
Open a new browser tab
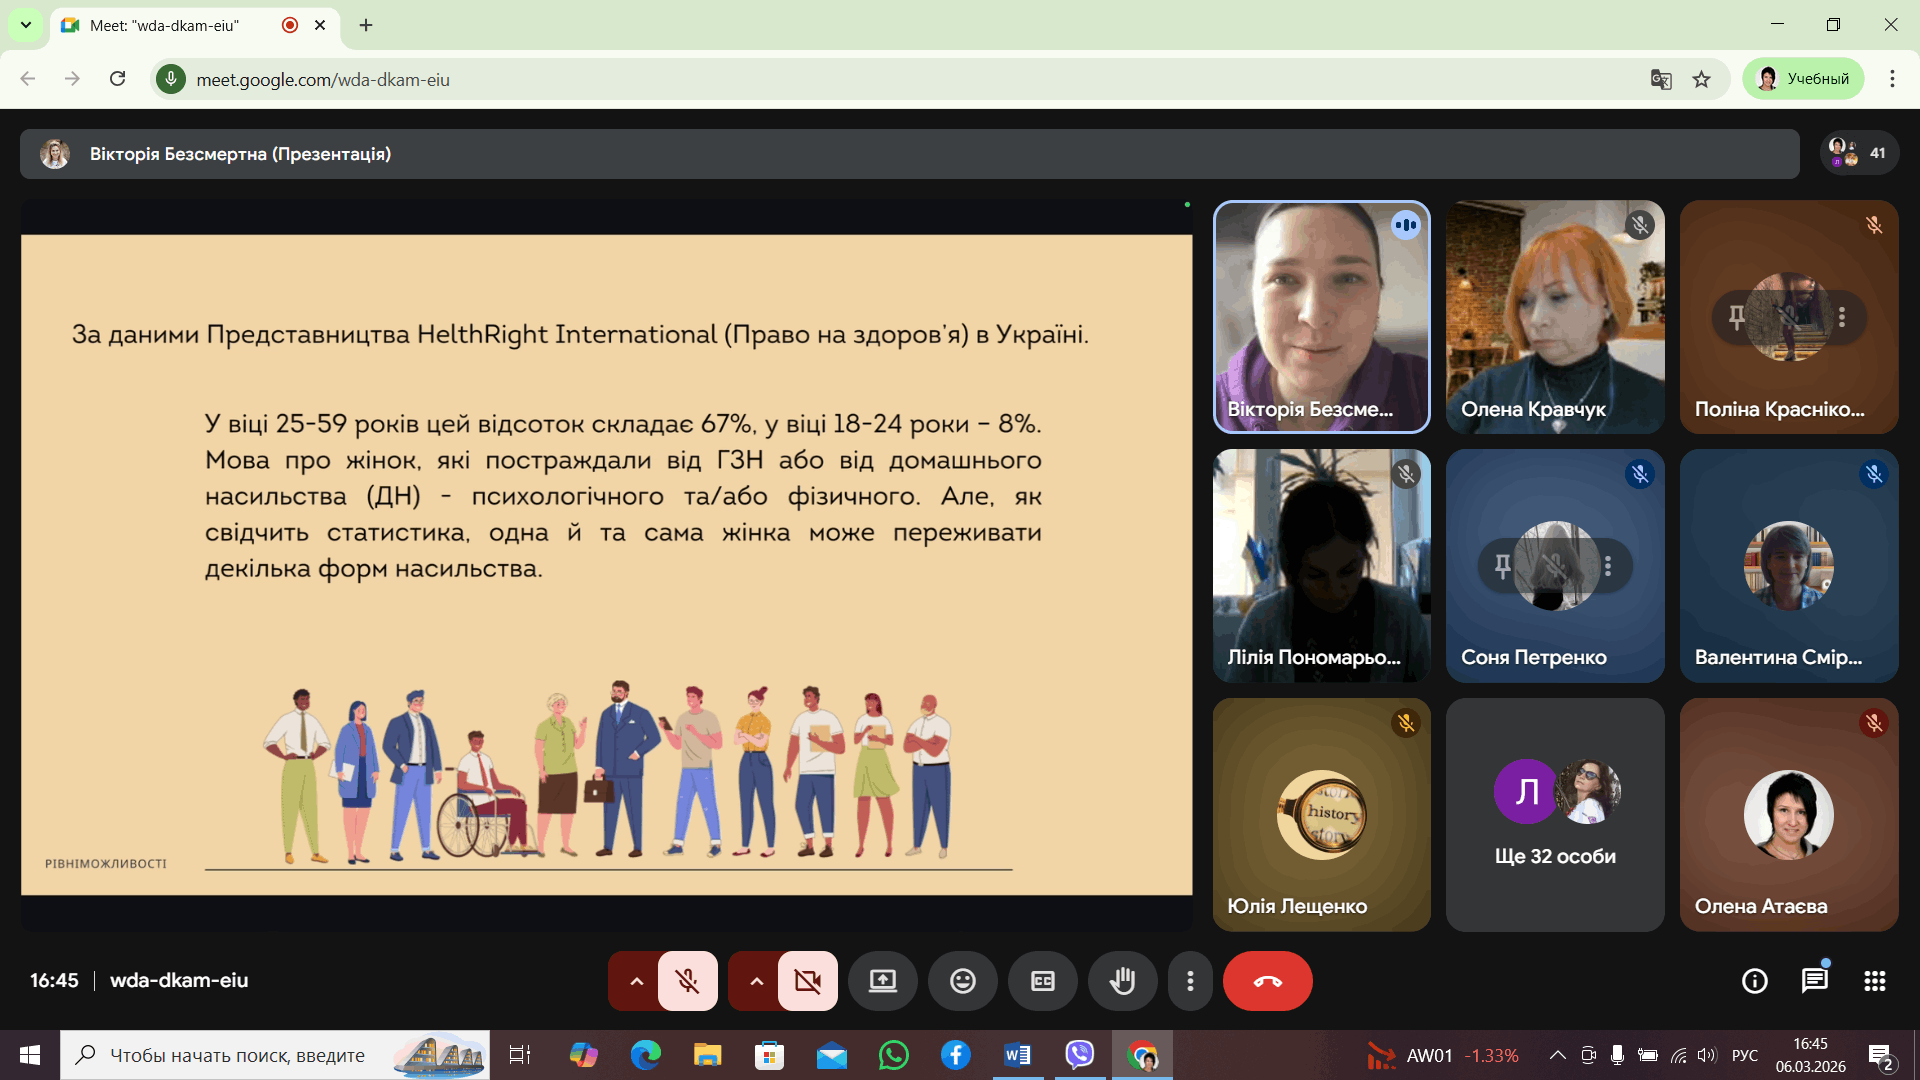366,25
